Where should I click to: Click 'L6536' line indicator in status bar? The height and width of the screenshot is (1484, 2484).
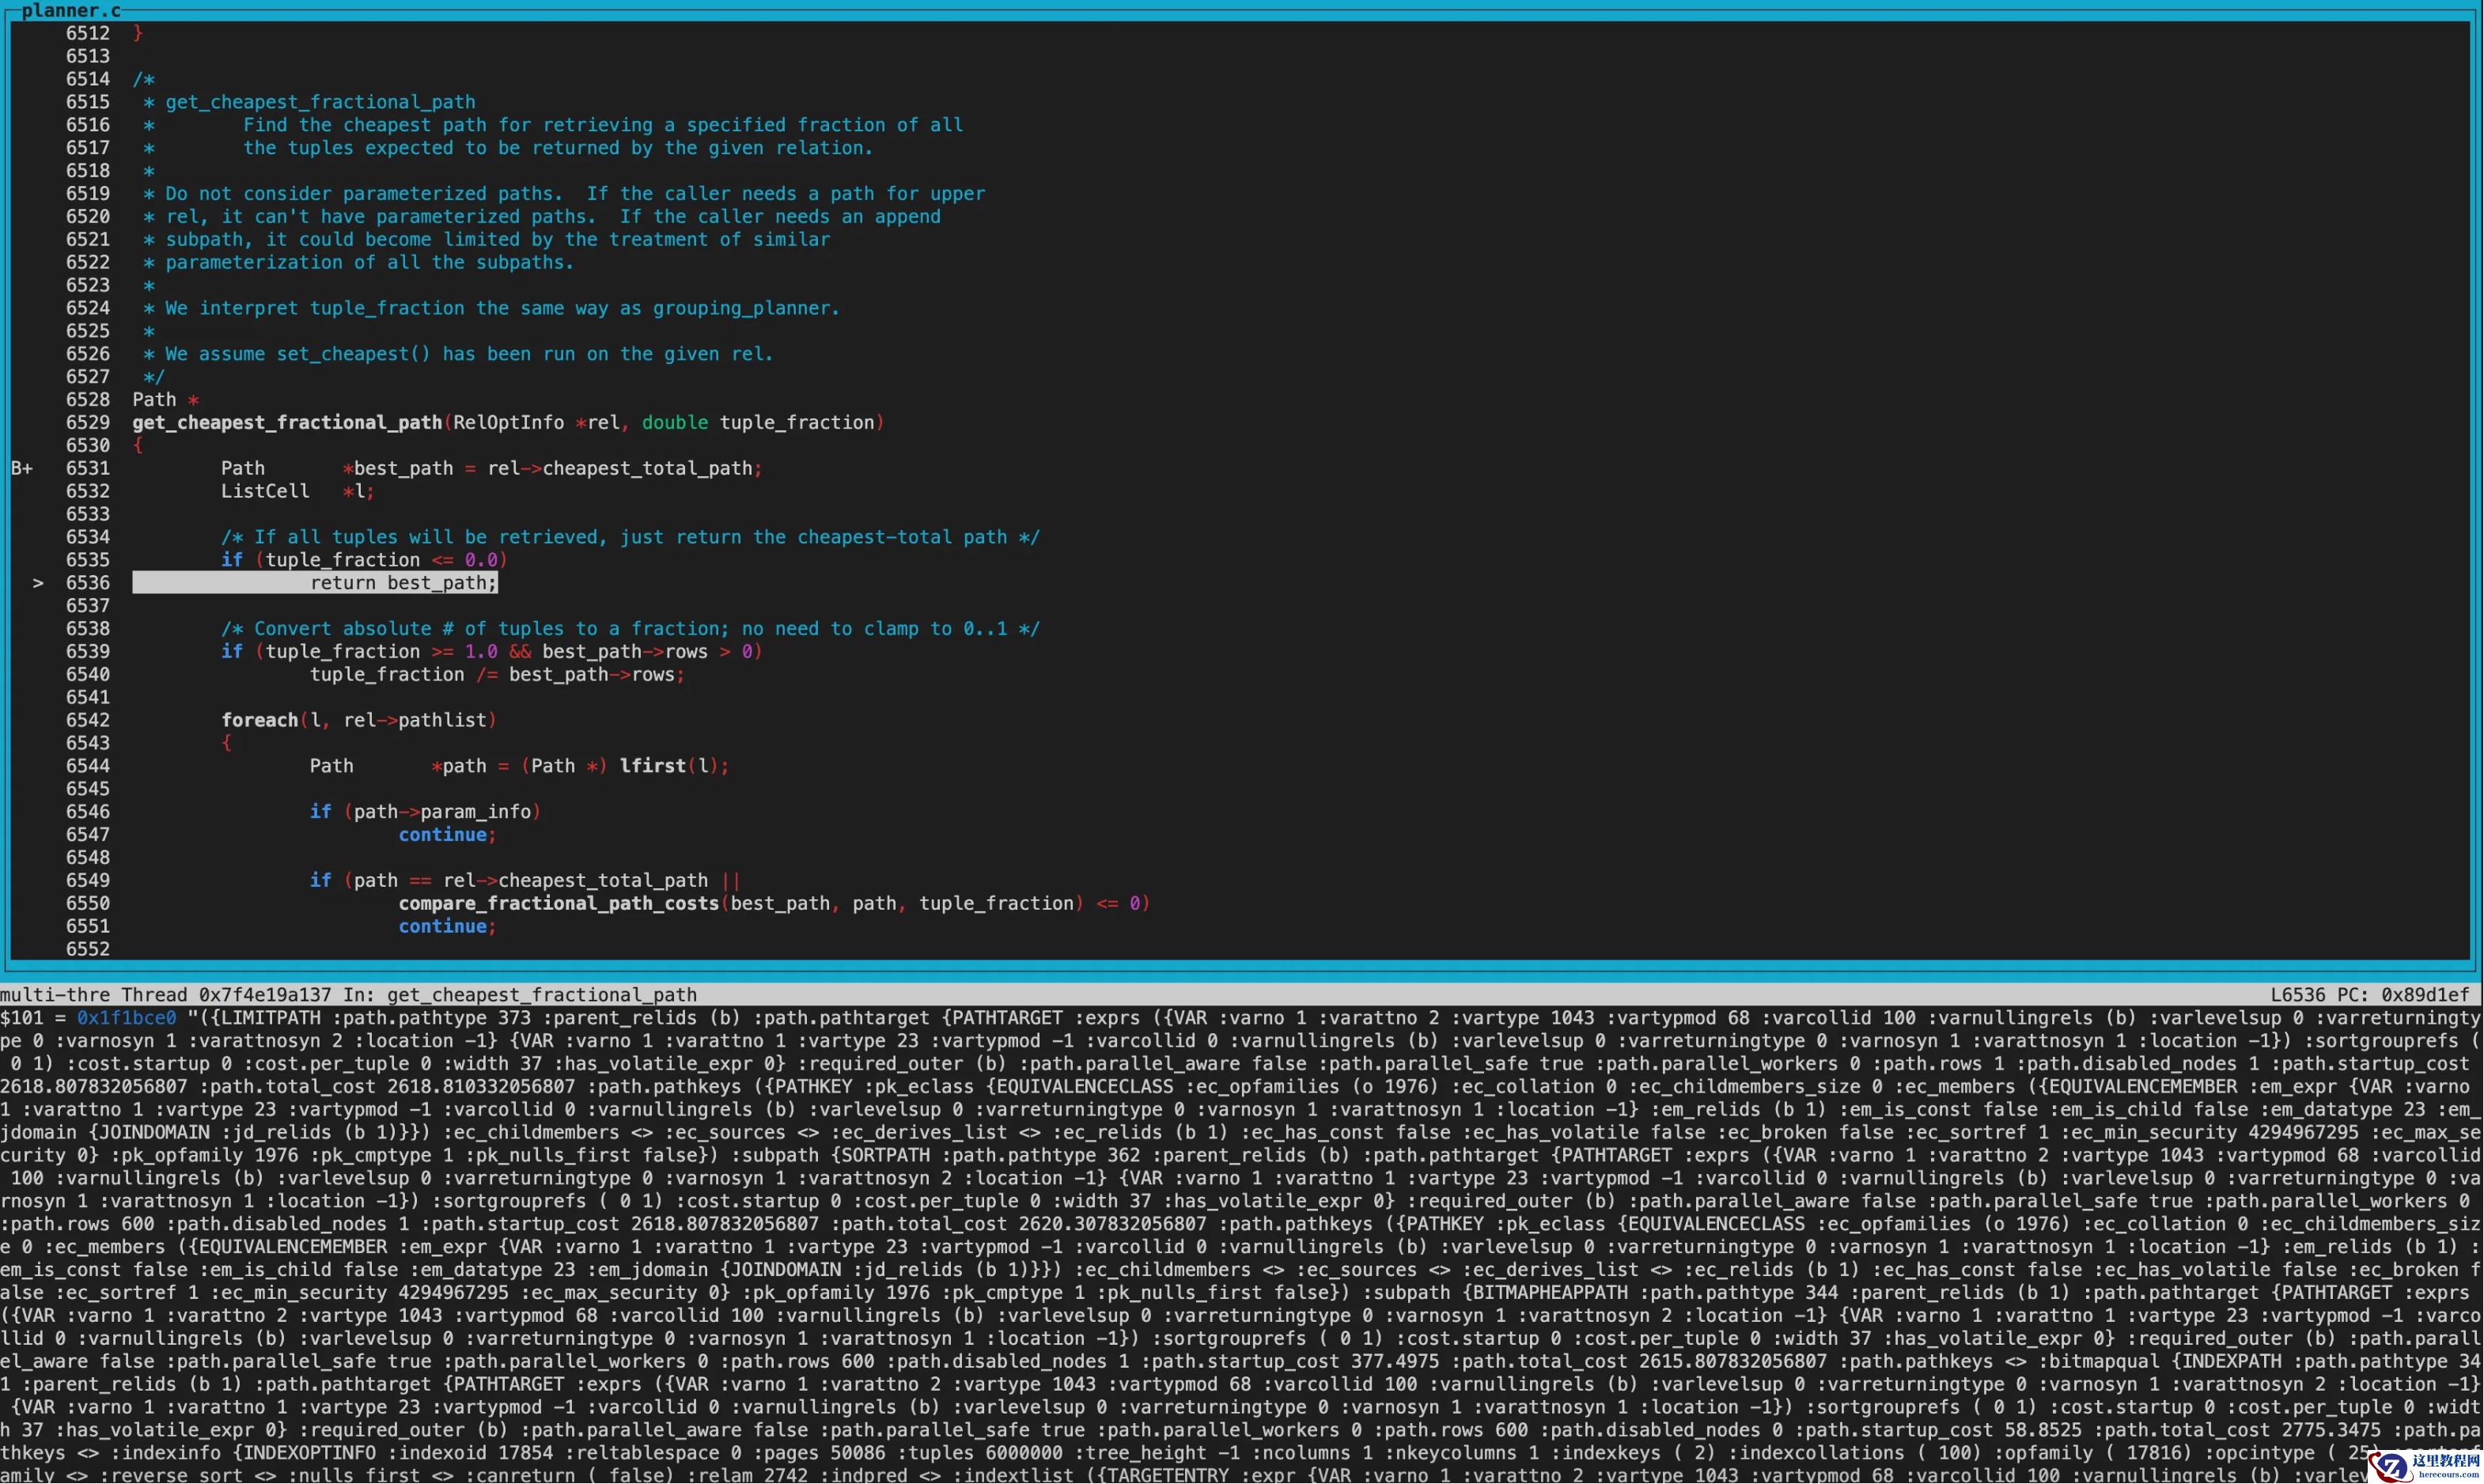point(2298,995)
